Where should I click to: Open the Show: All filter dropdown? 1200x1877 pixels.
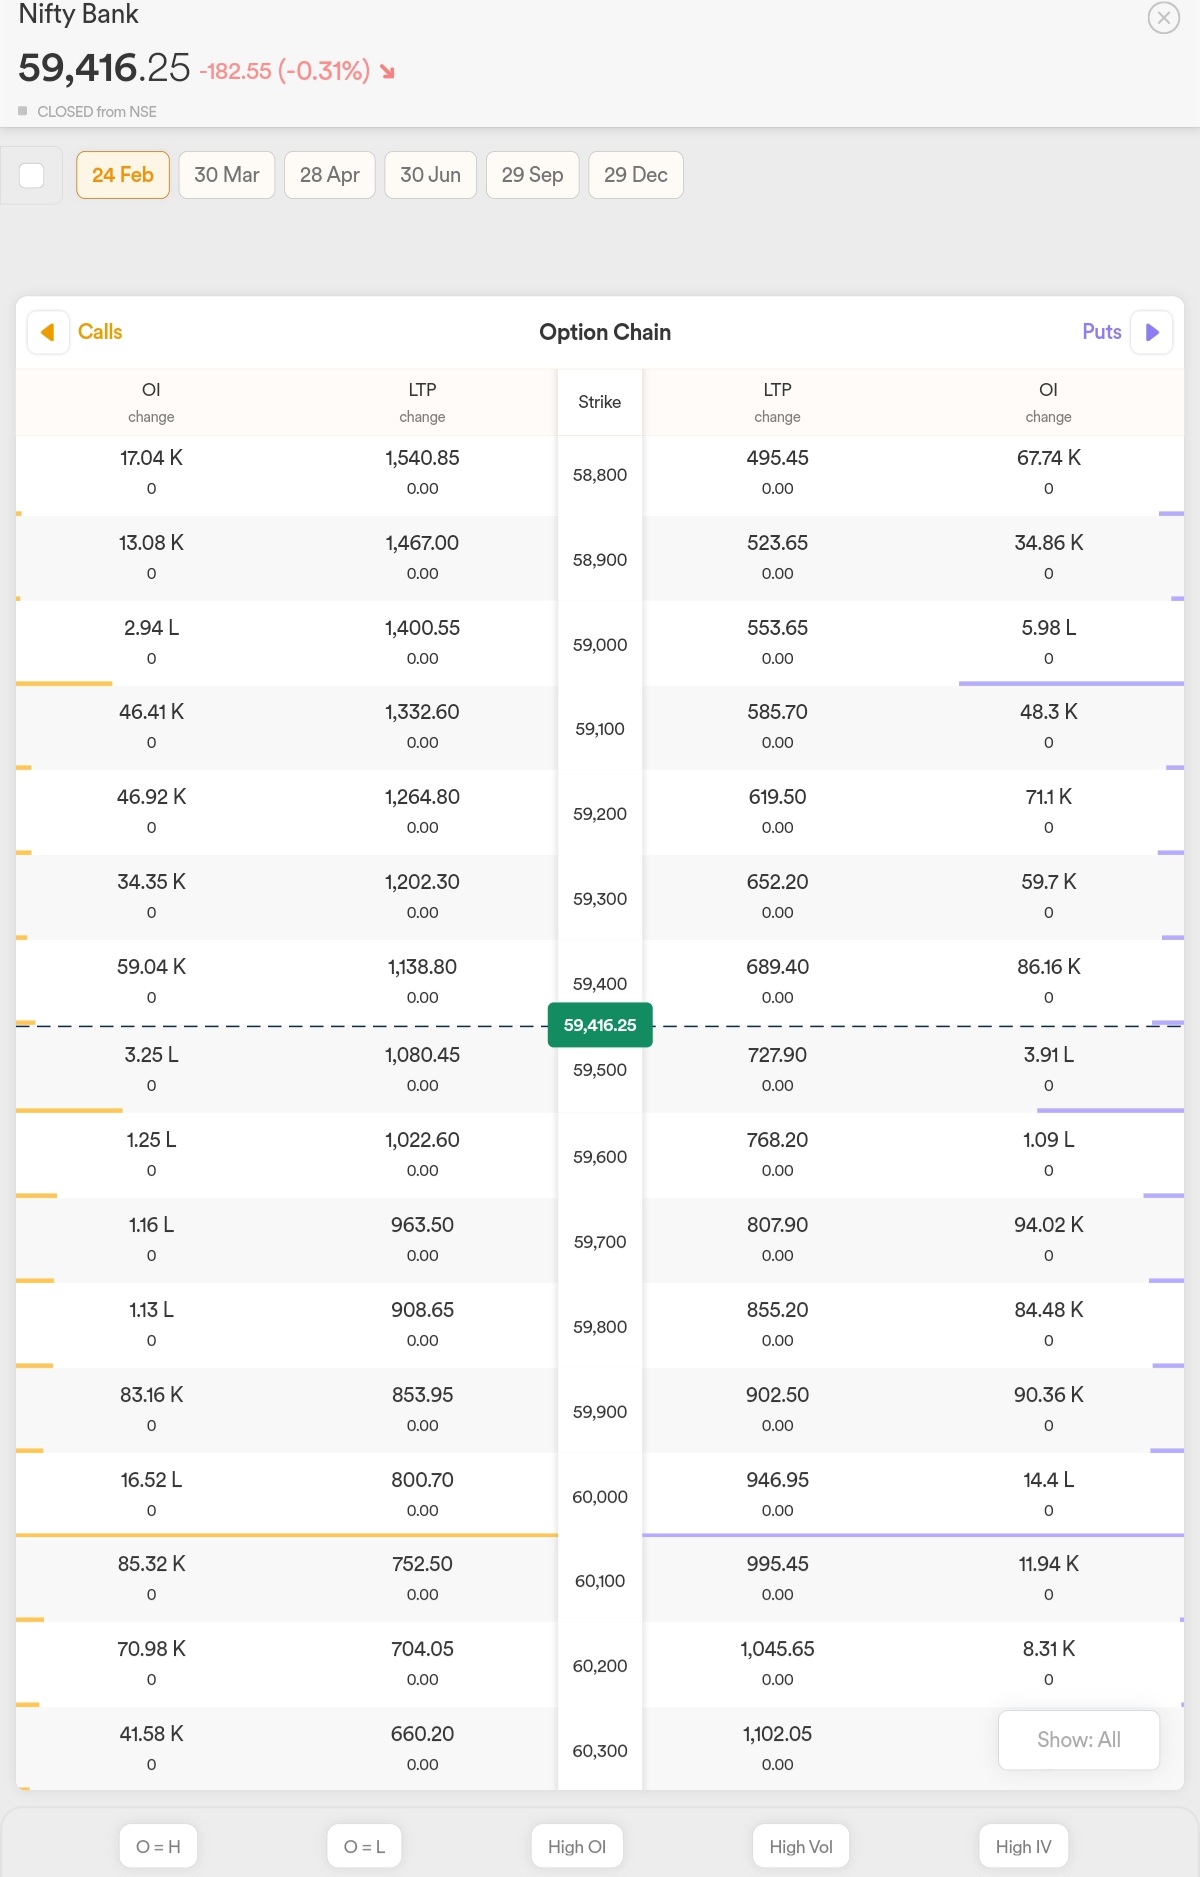pos(1078,1740)
